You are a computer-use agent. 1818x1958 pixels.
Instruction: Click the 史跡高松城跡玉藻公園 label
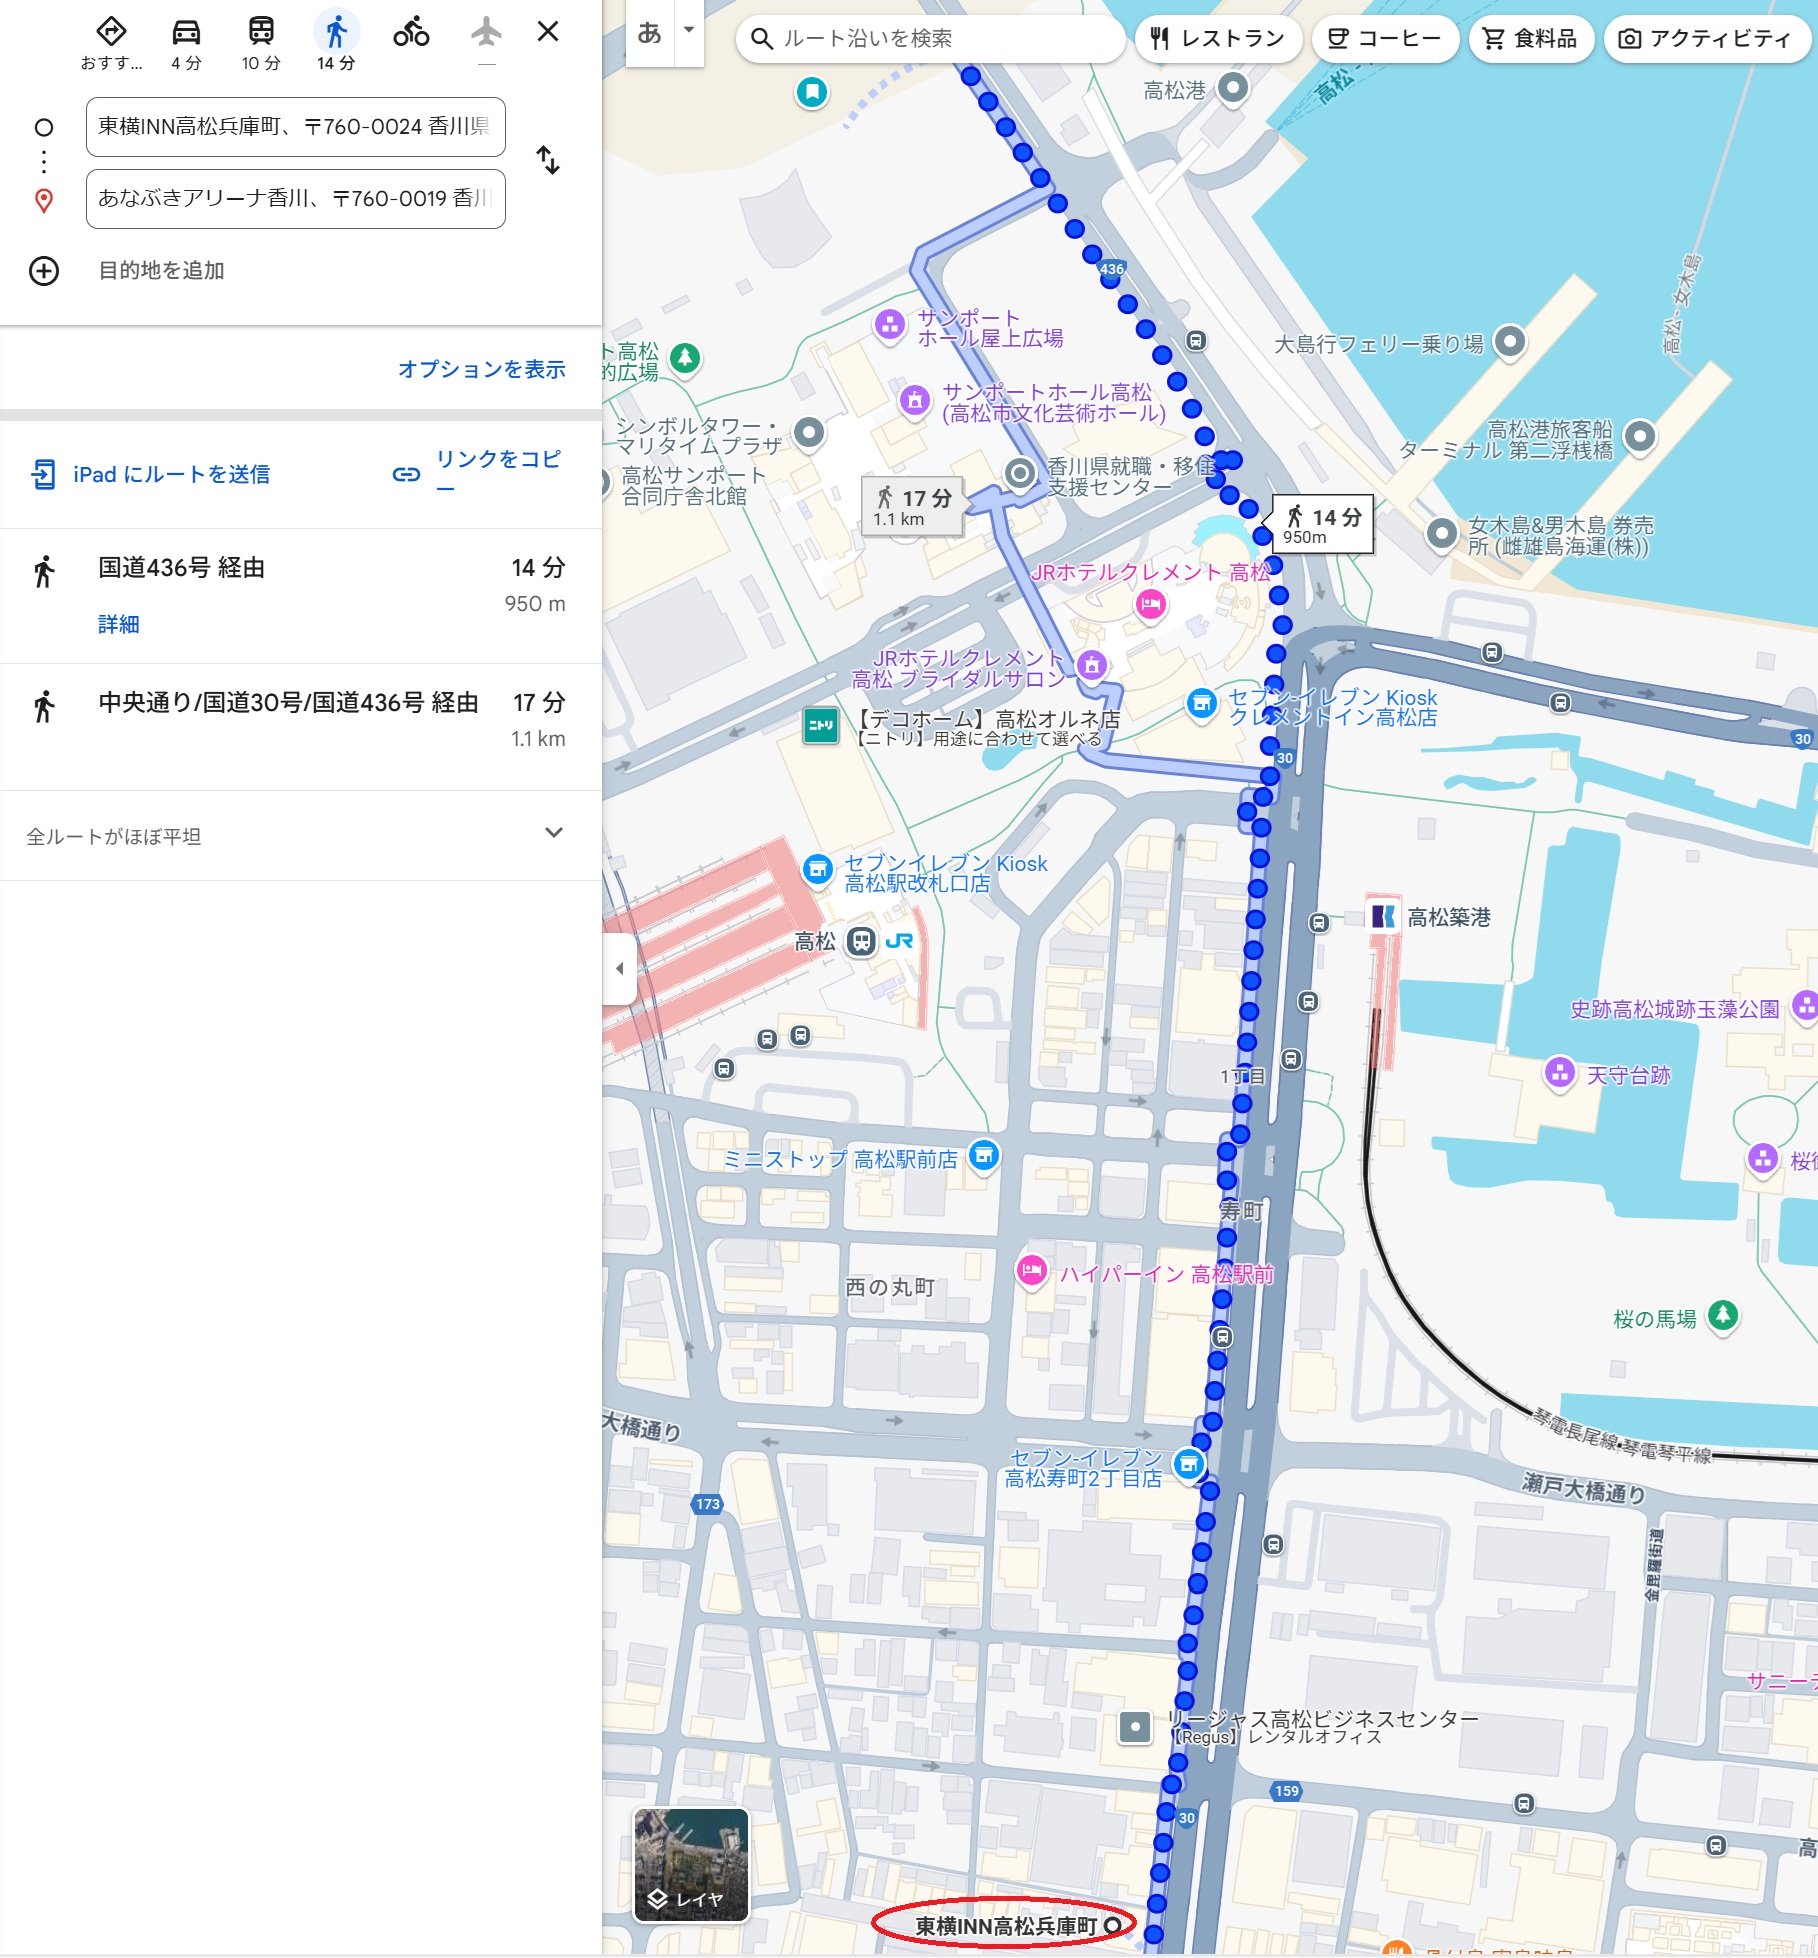pos(1675,1008)
